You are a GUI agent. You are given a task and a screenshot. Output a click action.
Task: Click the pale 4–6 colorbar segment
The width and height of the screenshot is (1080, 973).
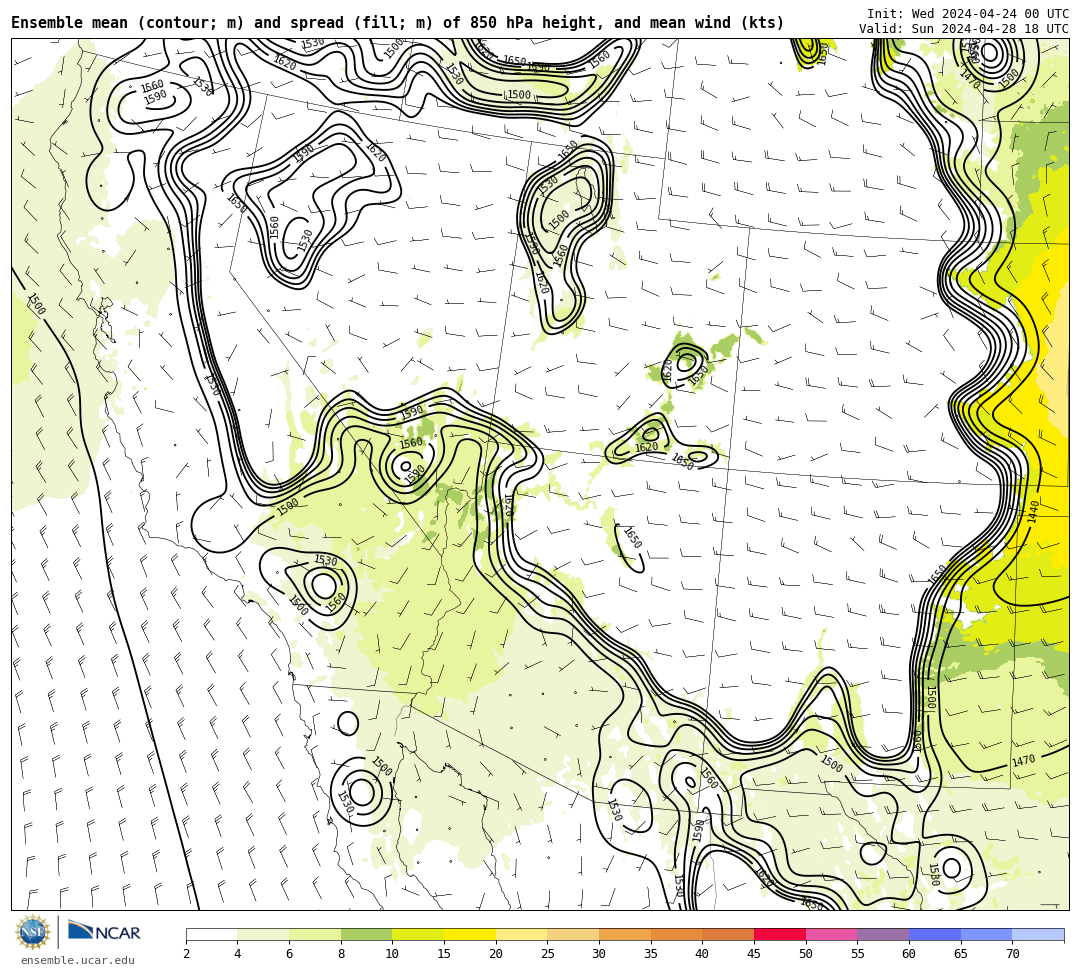pyautogui.click(x=263, y=934)
